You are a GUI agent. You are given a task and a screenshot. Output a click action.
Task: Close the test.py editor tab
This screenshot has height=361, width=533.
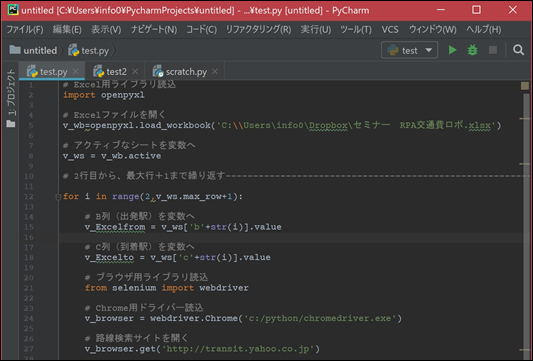[75, 71]
